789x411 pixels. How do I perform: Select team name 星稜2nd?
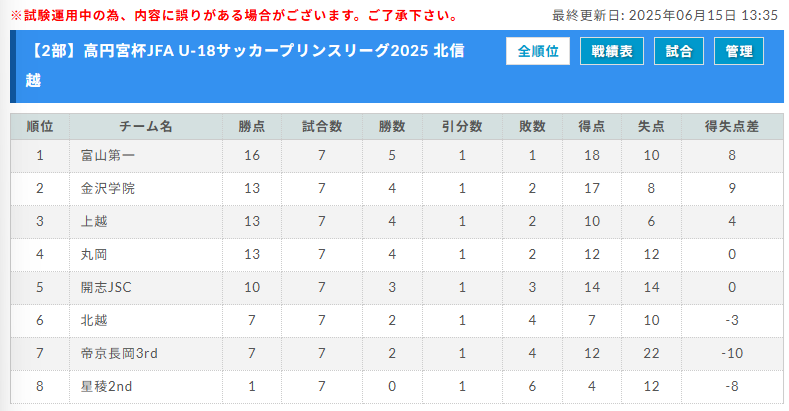(x=106, y=386)
